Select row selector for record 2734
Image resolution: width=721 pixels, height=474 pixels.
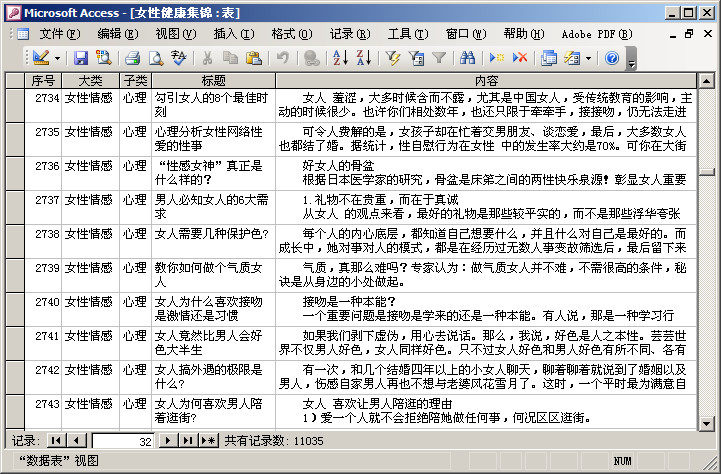[15, 105]
